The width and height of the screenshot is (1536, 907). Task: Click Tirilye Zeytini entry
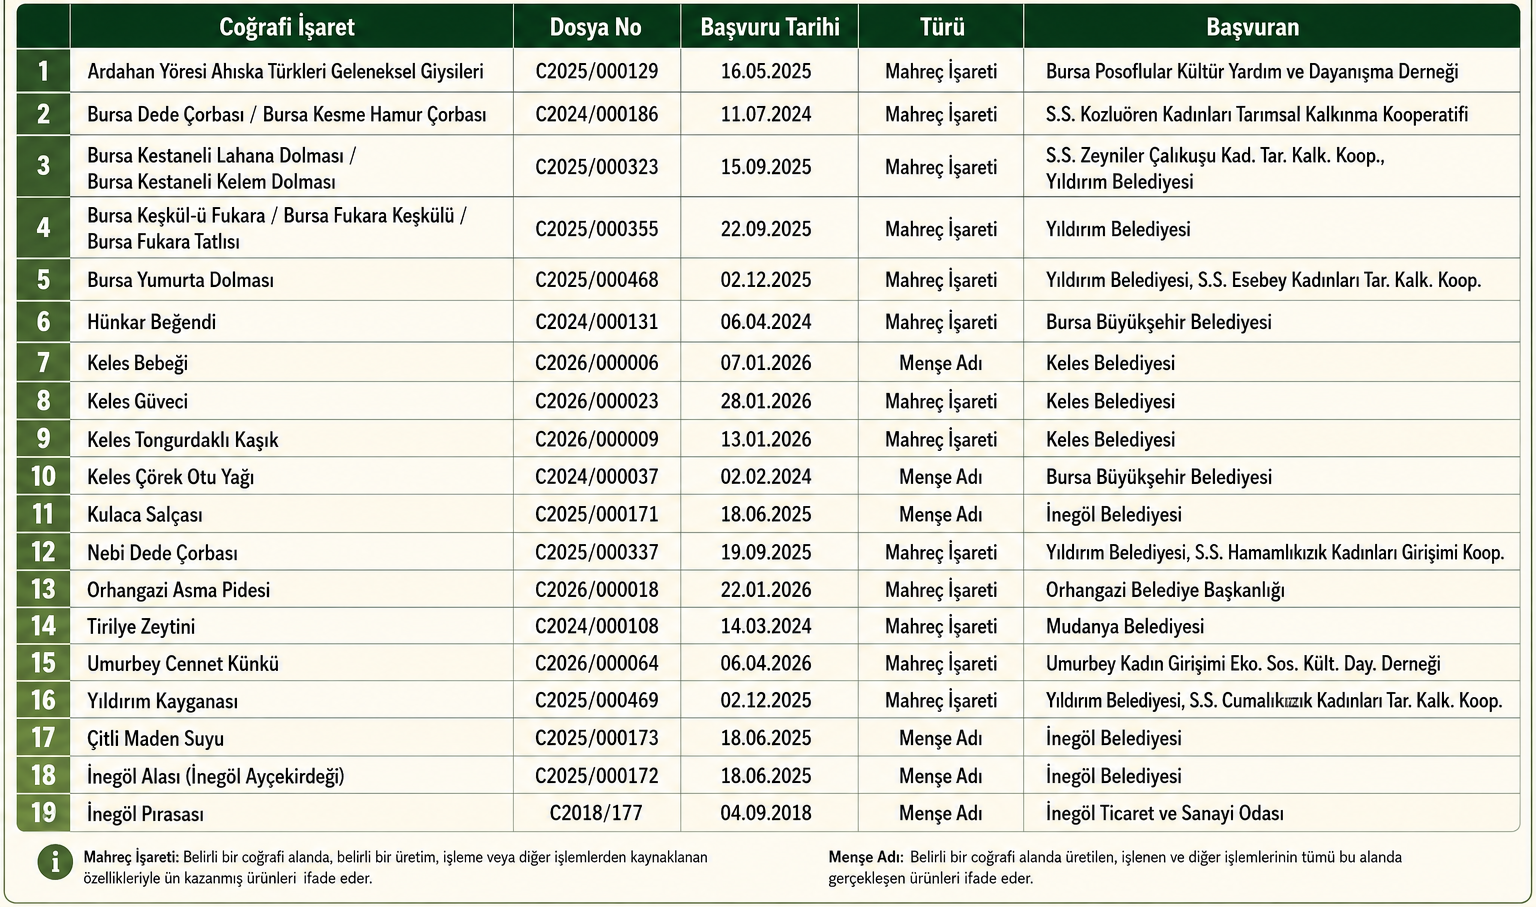(141, 627)
